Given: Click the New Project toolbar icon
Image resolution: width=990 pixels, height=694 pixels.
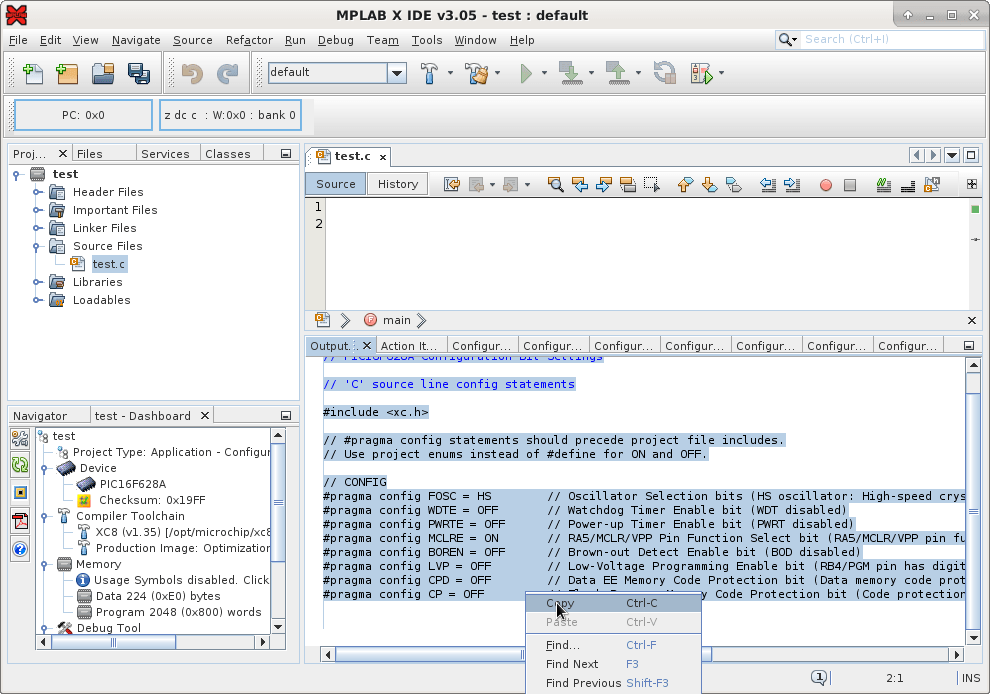Looking at the screenshot, I should pos(67,73).
